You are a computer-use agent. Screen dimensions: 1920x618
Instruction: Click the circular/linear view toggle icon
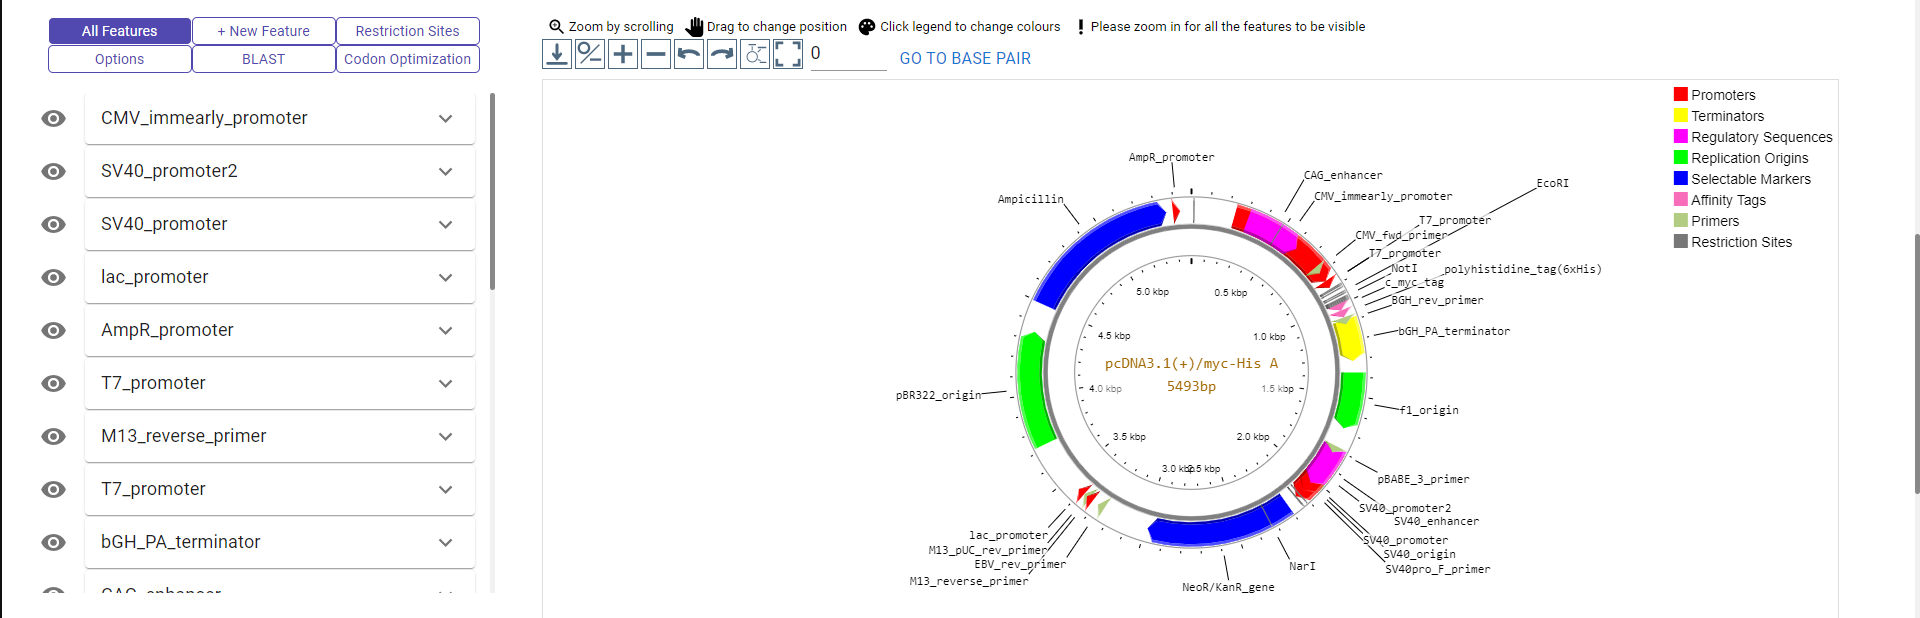click(590, 54)
